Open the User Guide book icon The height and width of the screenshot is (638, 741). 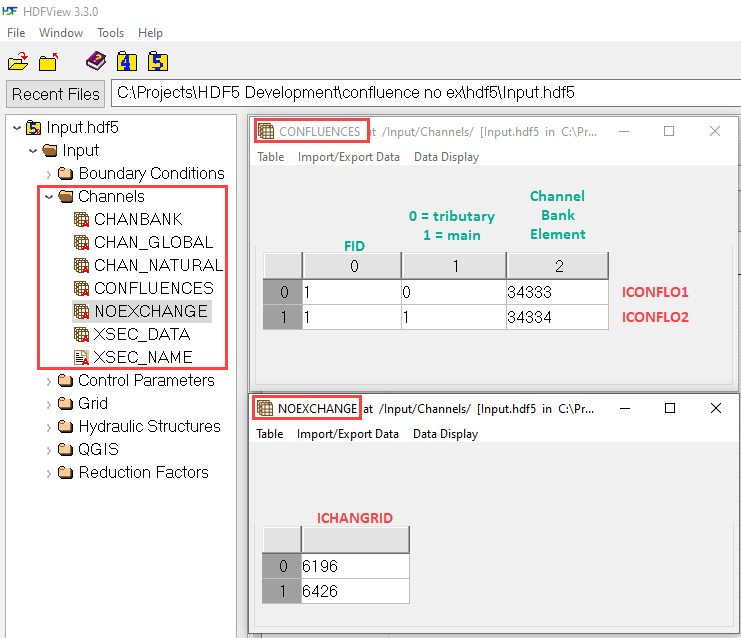click(x=96, y=62)
